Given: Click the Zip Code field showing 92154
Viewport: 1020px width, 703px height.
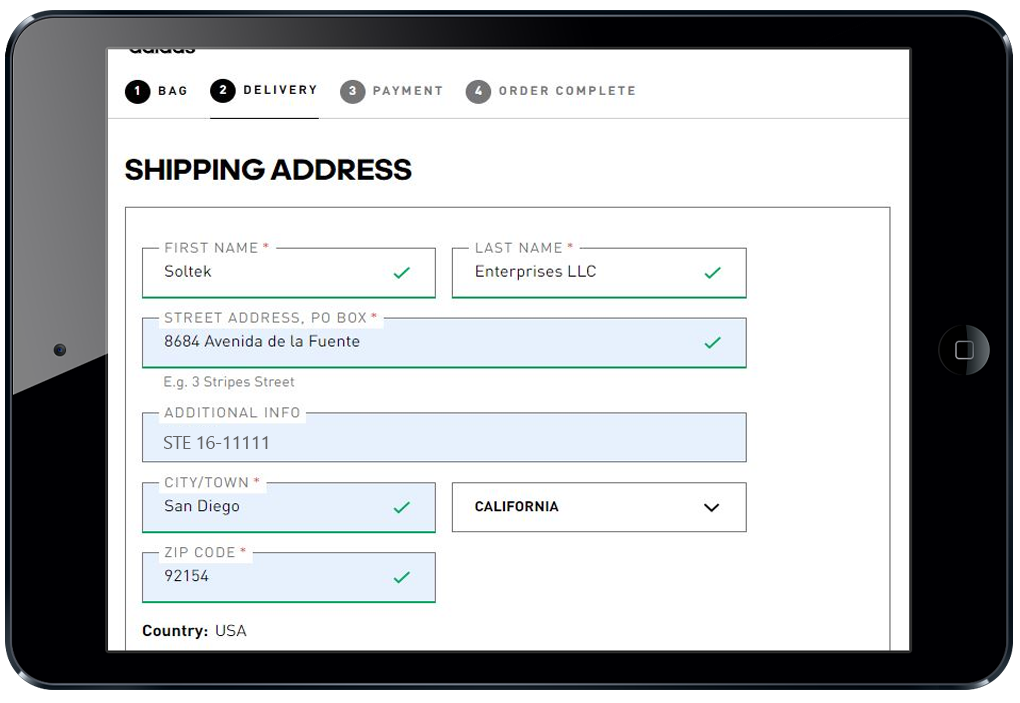Looking at the screenshot, I should (270, 577).
